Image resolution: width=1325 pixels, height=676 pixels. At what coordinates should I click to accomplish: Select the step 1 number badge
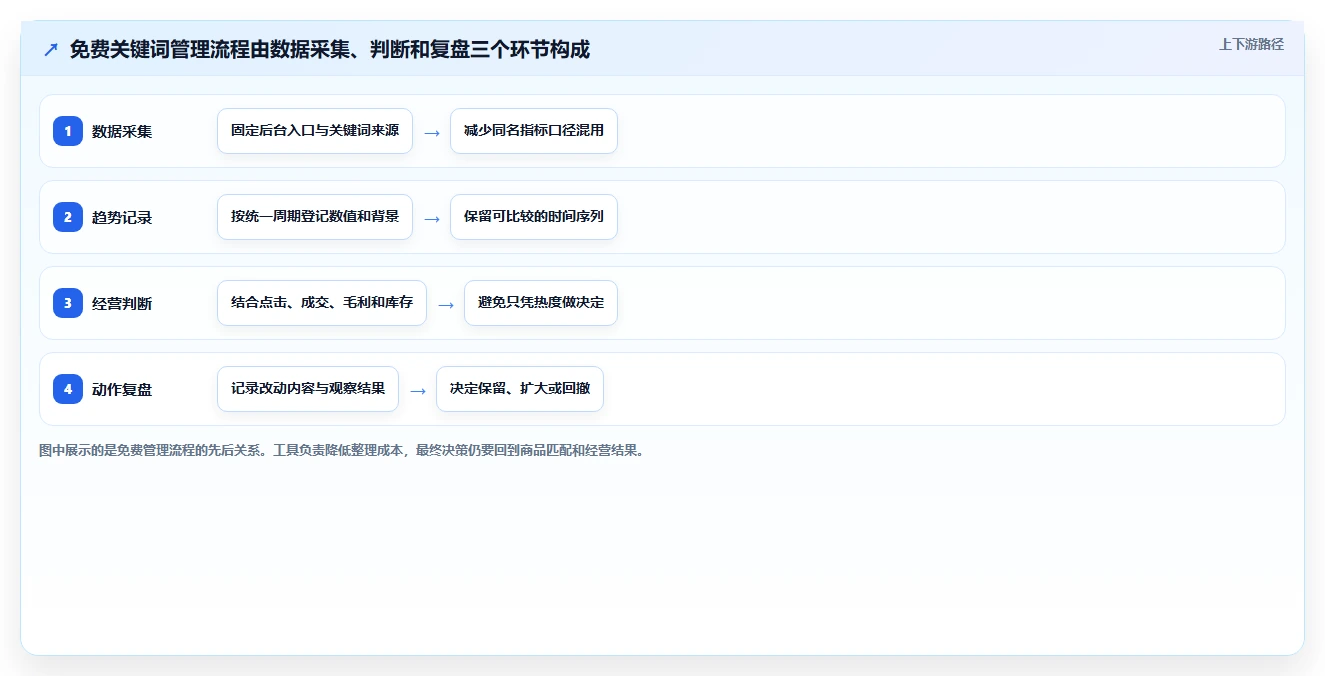tap(68, 131)
